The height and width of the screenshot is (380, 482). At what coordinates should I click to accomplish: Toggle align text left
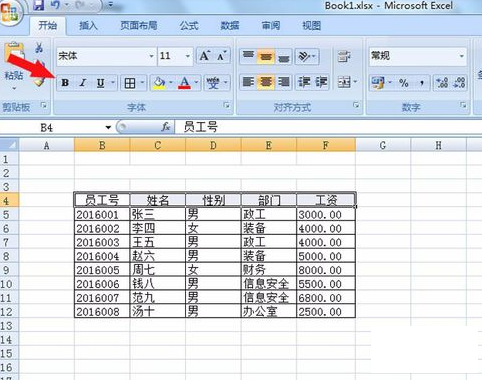(x=248, y=82)
